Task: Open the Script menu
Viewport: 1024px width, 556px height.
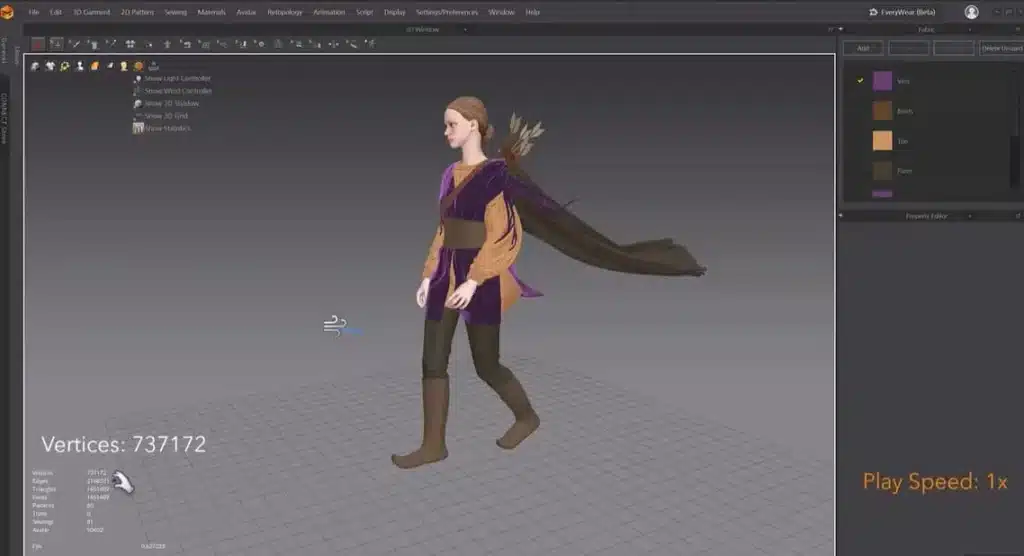Action: coord(364,12)
